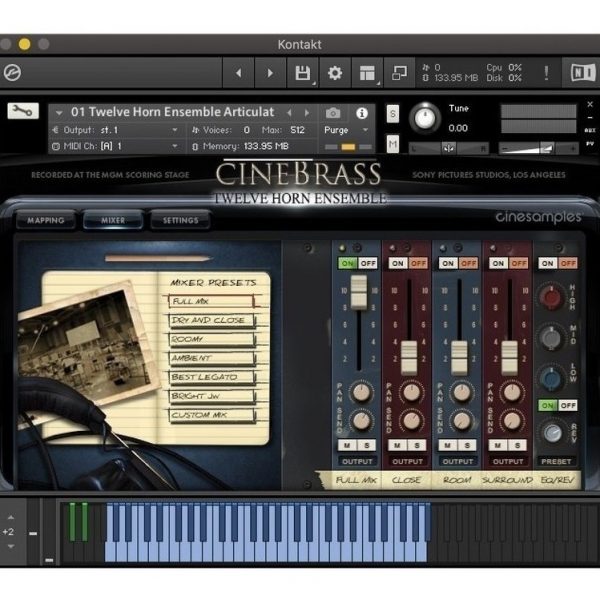The height and width of the screenshot is (600, 600).
Task: Go to previous preset with left arrow in toolbar
Action: [238, 73]
